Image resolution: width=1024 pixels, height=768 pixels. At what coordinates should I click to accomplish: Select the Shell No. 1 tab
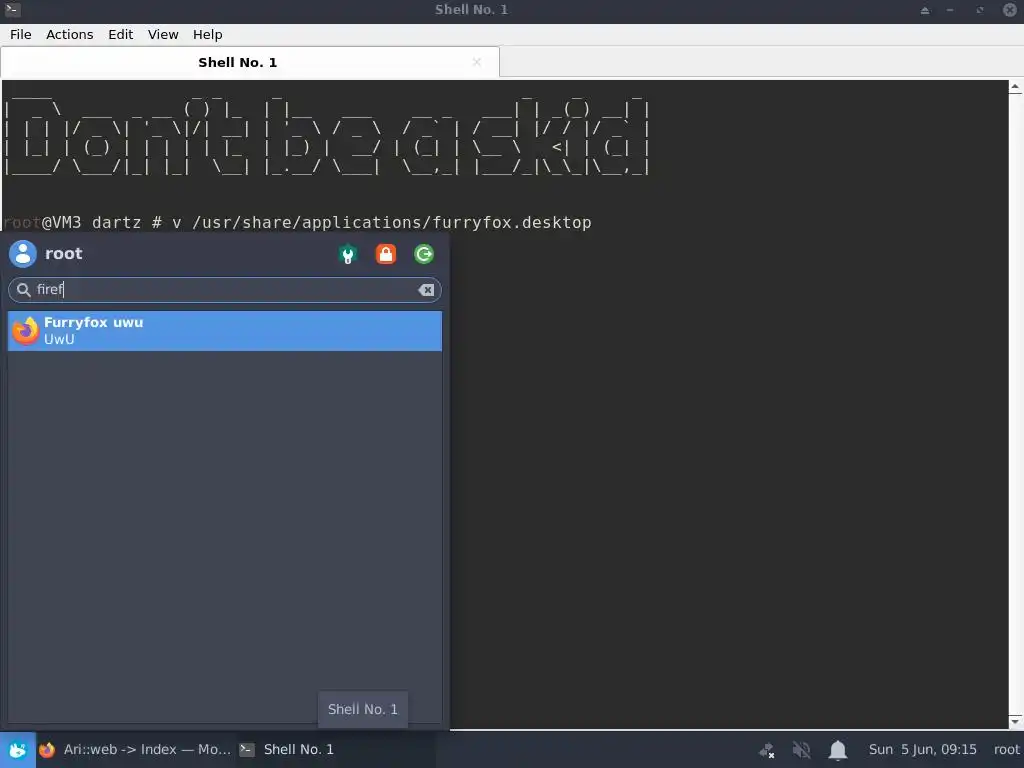(x=250, y=62)
